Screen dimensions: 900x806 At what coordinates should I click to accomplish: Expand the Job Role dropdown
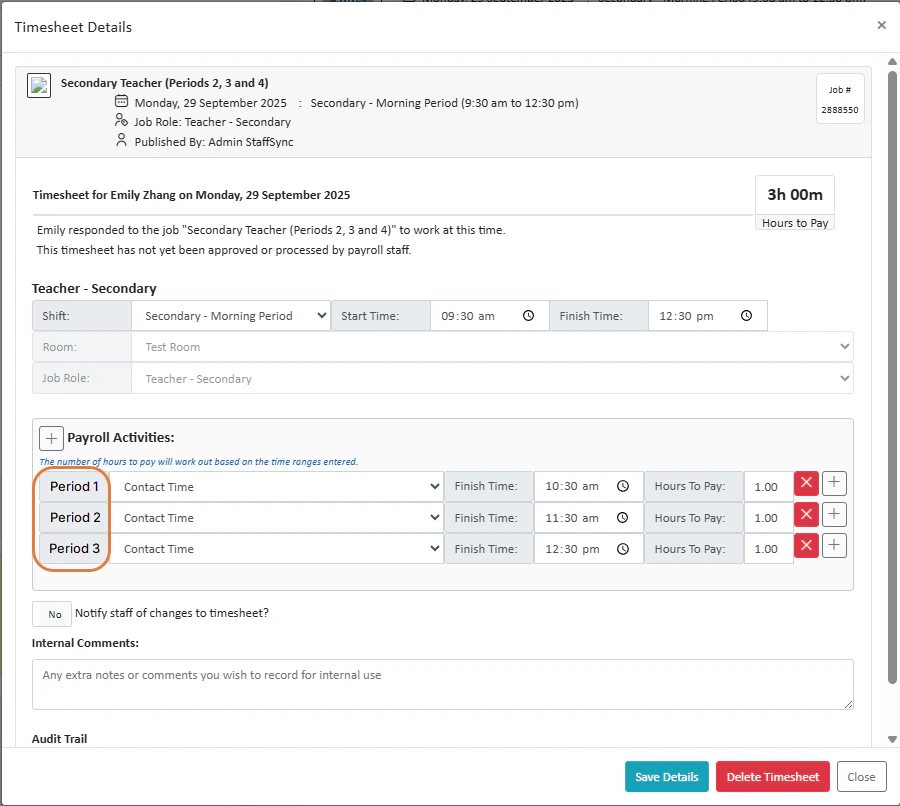pos(492,378)
